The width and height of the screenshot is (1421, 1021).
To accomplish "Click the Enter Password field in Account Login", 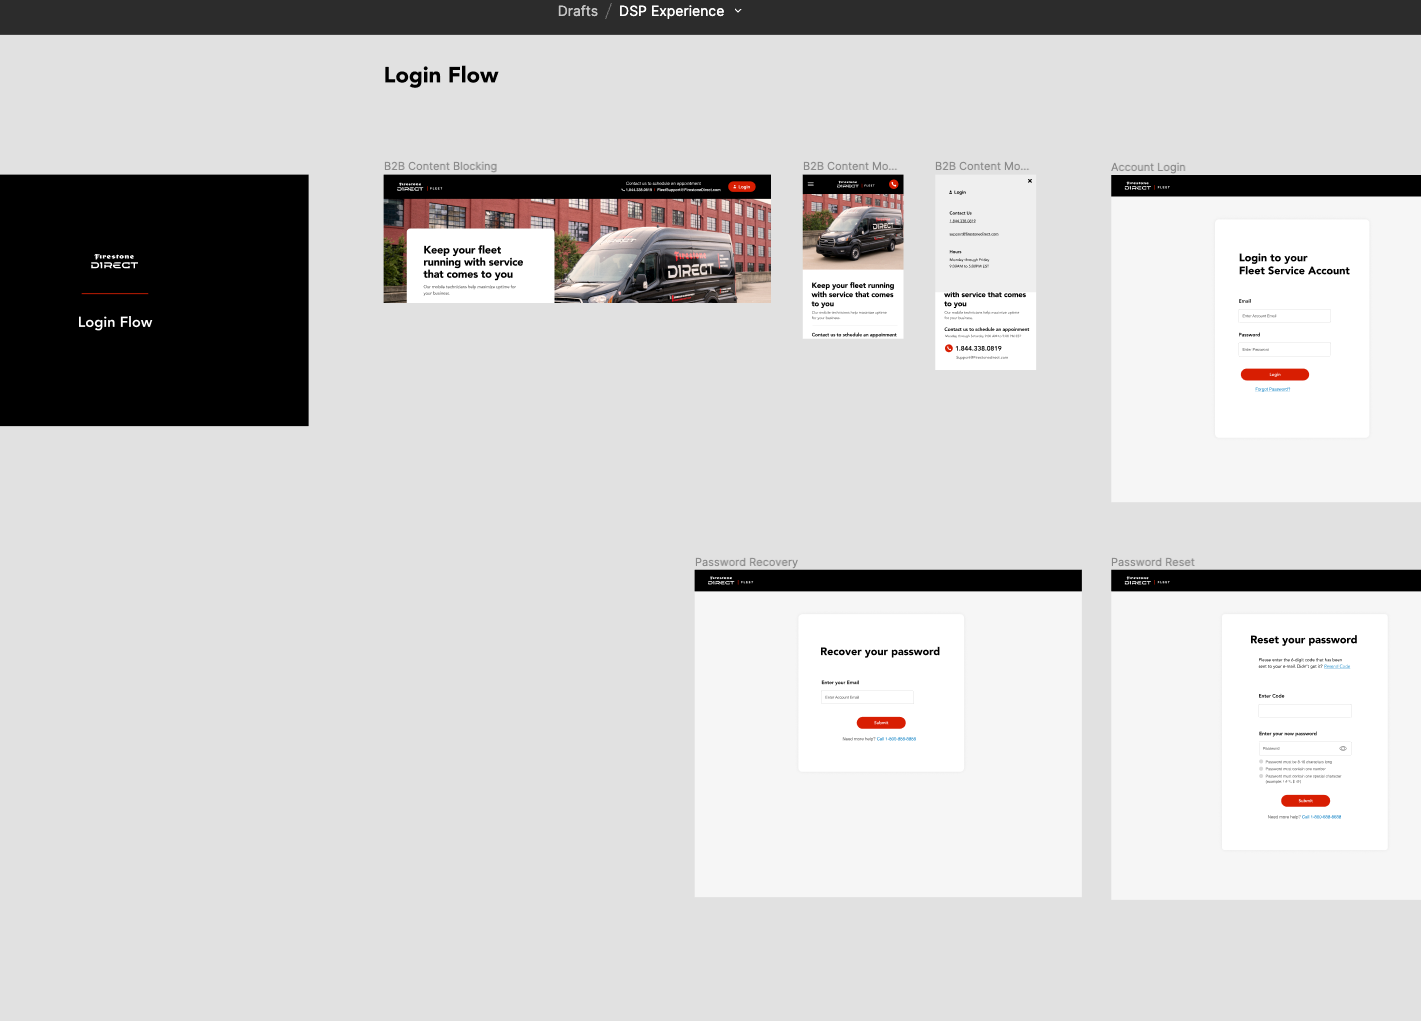I will pyautogui.click(x=1285, y=349).
